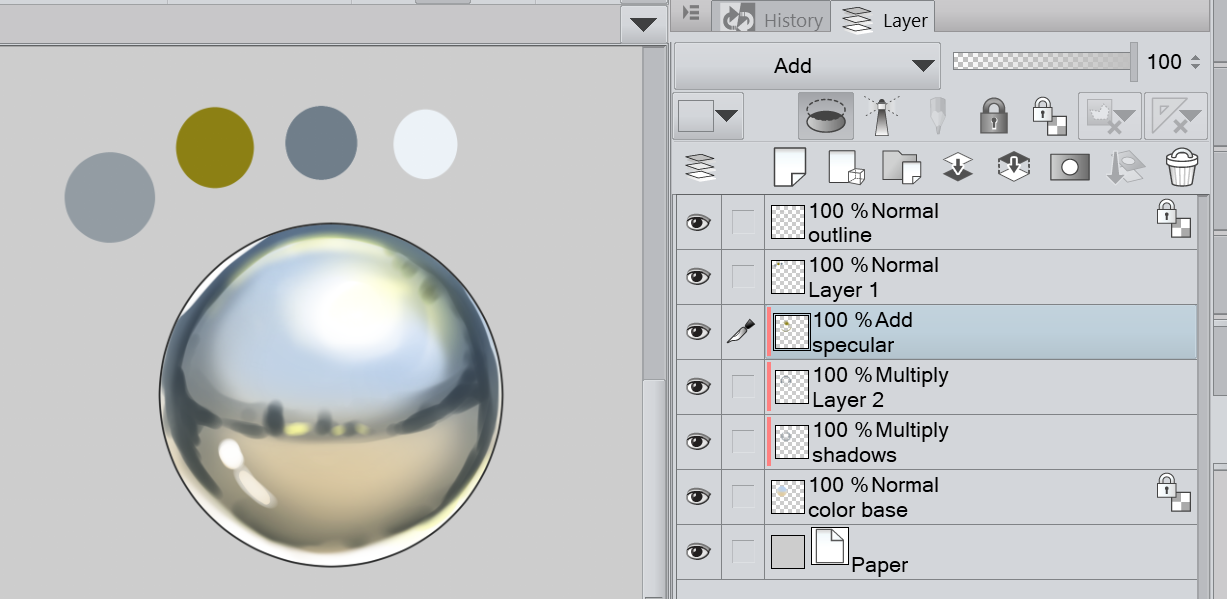Open the layer color expander dropdown
Screen dimensions: 1227x599
pos(727,115)
